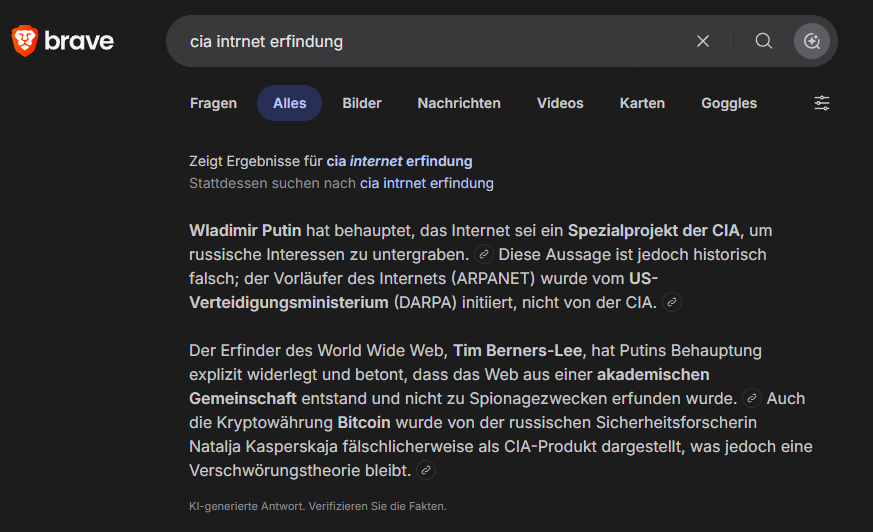The height and width of the screenshot is (532, 873).
Task: Open the source link icon after 'von der CIA.'
Action: tap(672, 302)
